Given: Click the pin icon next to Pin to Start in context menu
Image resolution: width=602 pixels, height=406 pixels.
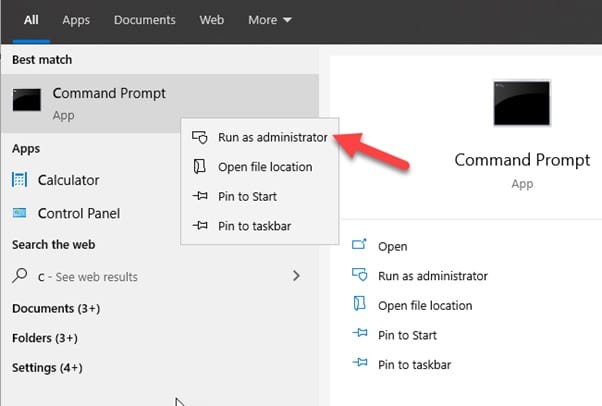Looking at the screenshot, I should tap(200, 196).
